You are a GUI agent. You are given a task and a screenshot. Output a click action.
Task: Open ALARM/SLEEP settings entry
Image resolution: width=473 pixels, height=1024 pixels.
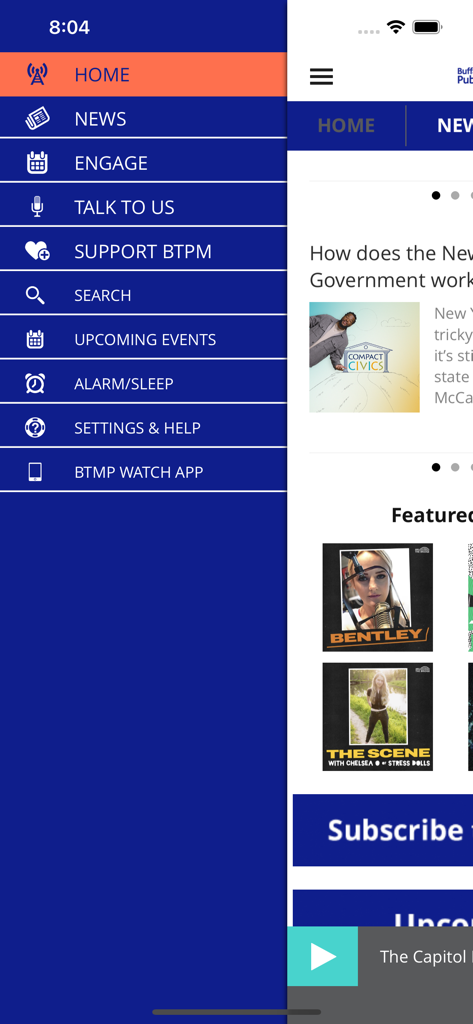143,383
